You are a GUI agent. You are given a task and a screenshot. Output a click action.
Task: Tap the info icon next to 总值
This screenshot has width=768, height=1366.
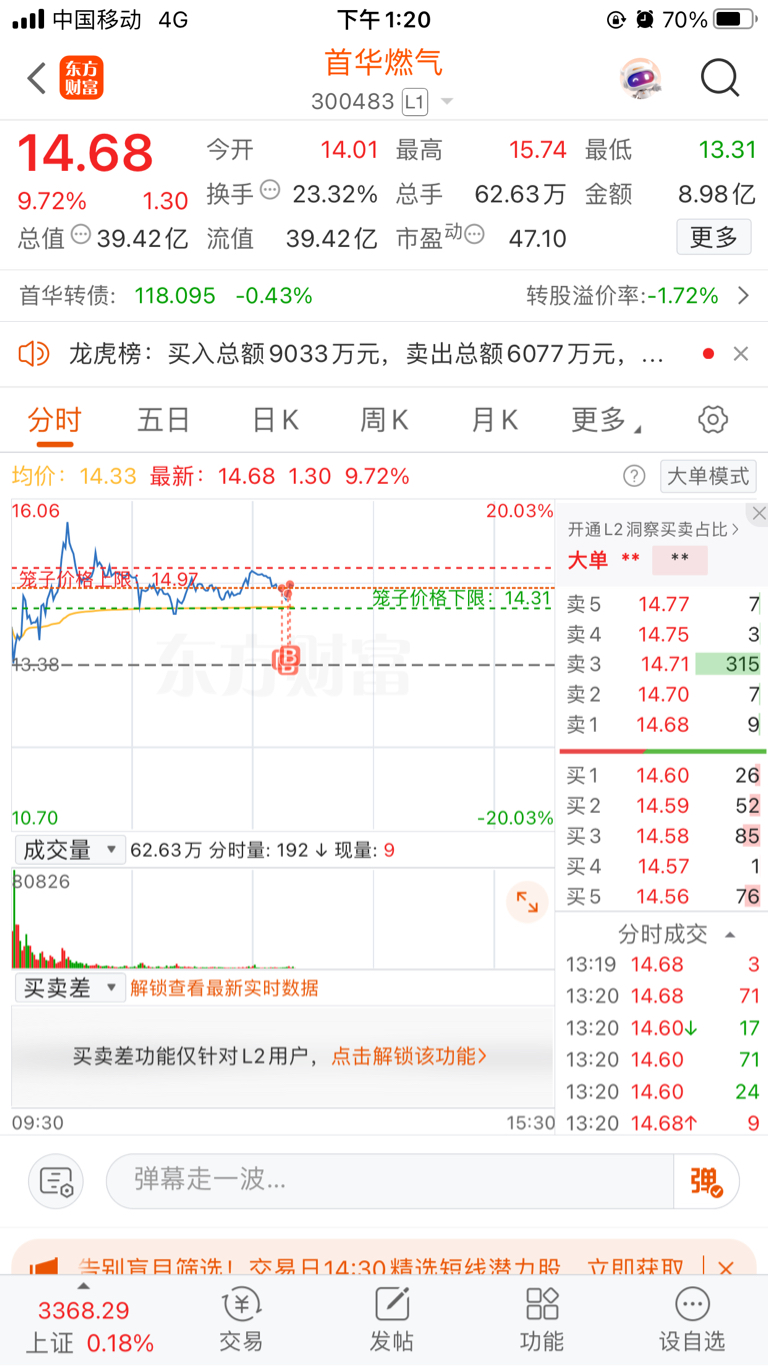[x=81, y=235]
